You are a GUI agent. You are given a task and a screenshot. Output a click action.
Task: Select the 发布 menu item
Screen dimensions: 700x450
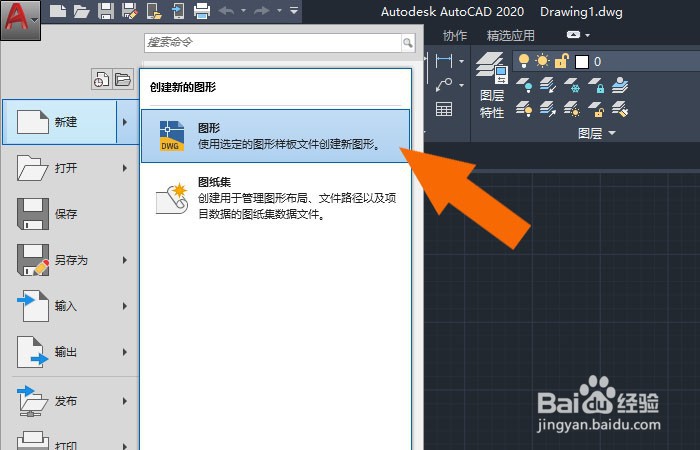pyautogui.click(x=59, y=401)
